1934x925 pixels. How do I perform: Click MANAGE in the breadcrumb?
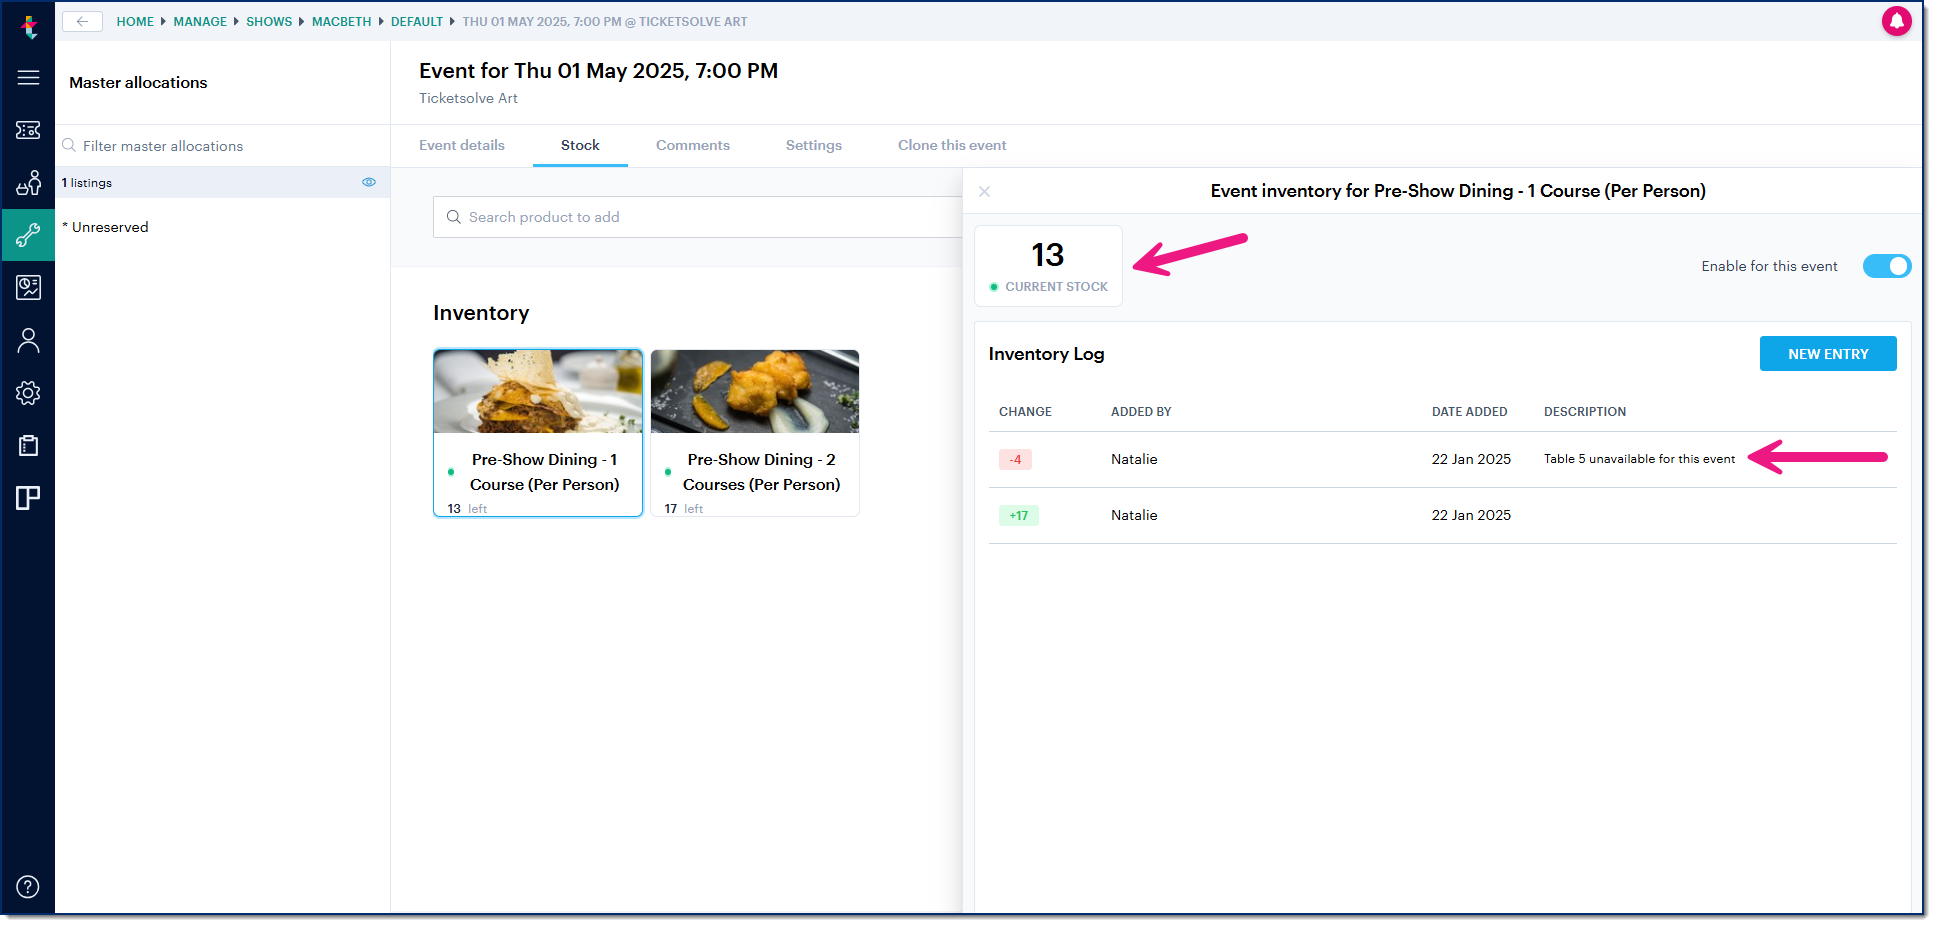pos(200,21)
